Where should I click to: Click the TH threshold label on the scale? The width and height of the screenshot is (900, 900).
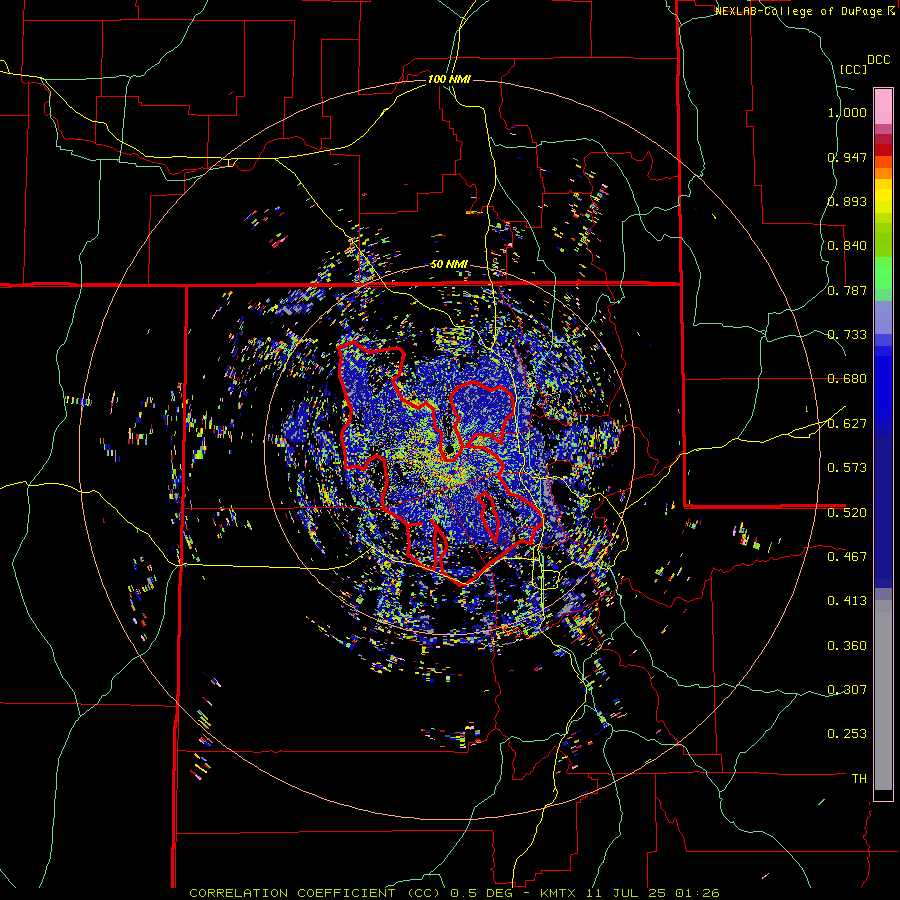[x=859, y=779]
